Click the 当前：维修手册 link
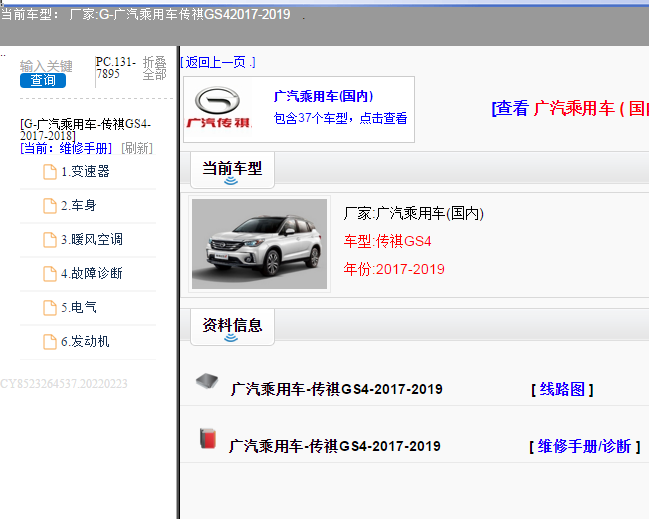Image resolution: width=649 pixels, height=519 pixels. tap(66, 148)
